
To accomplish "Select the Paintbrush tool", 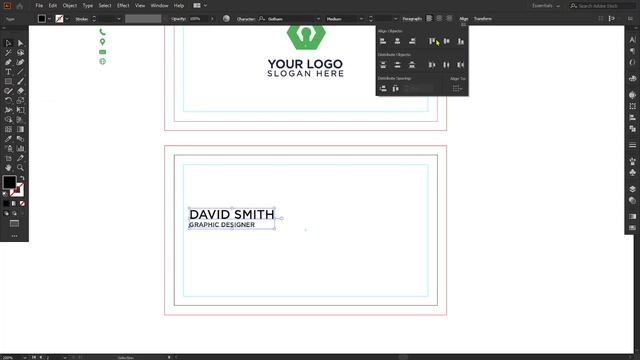I will coord(20,81).
